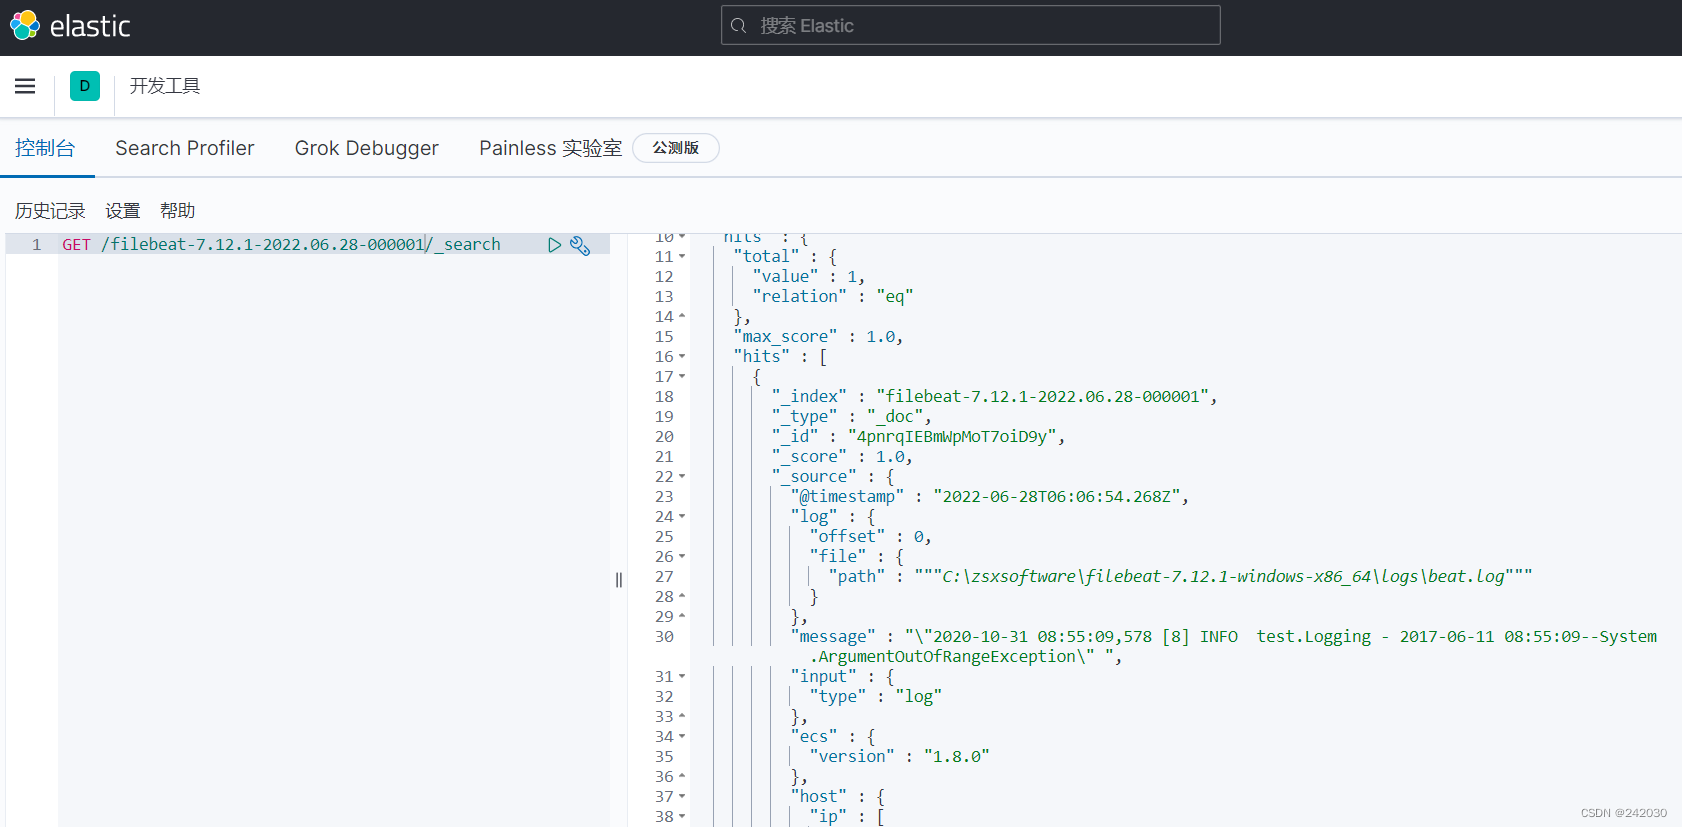Image resolution: width=1682 pixels, height=827 pixels.
Task: Collapse the fold at line 26 "file"
Action: click(682, 557)
